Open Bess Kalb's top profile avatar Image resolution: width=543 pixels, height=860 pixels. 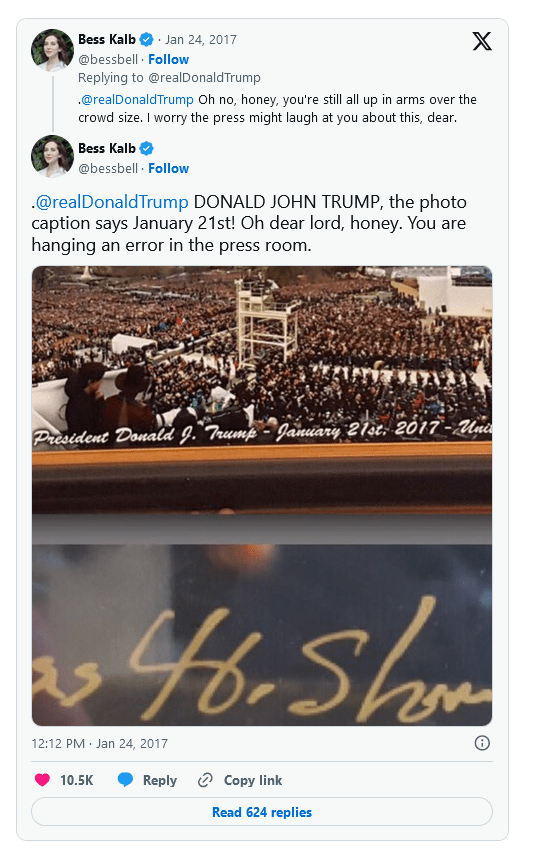tap(52, 50)
